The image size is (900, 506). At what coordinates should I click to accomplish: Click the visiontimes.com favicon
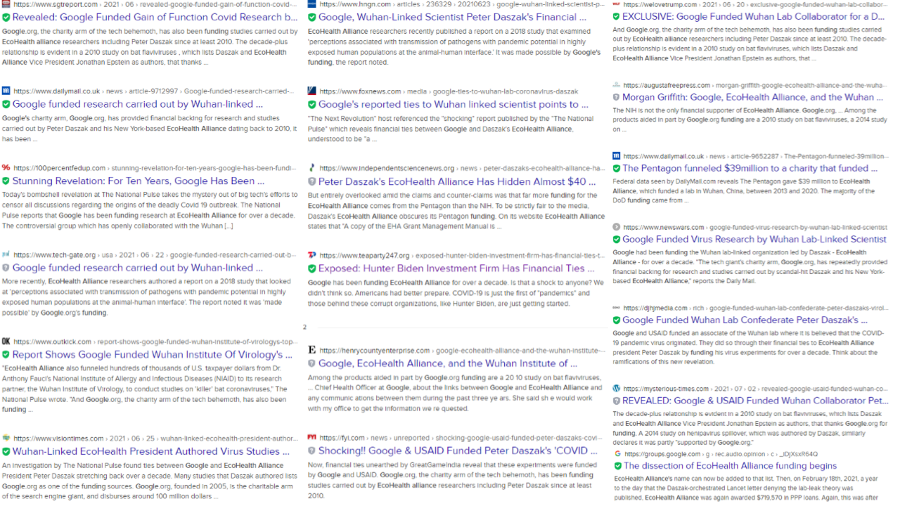(6, 438)
